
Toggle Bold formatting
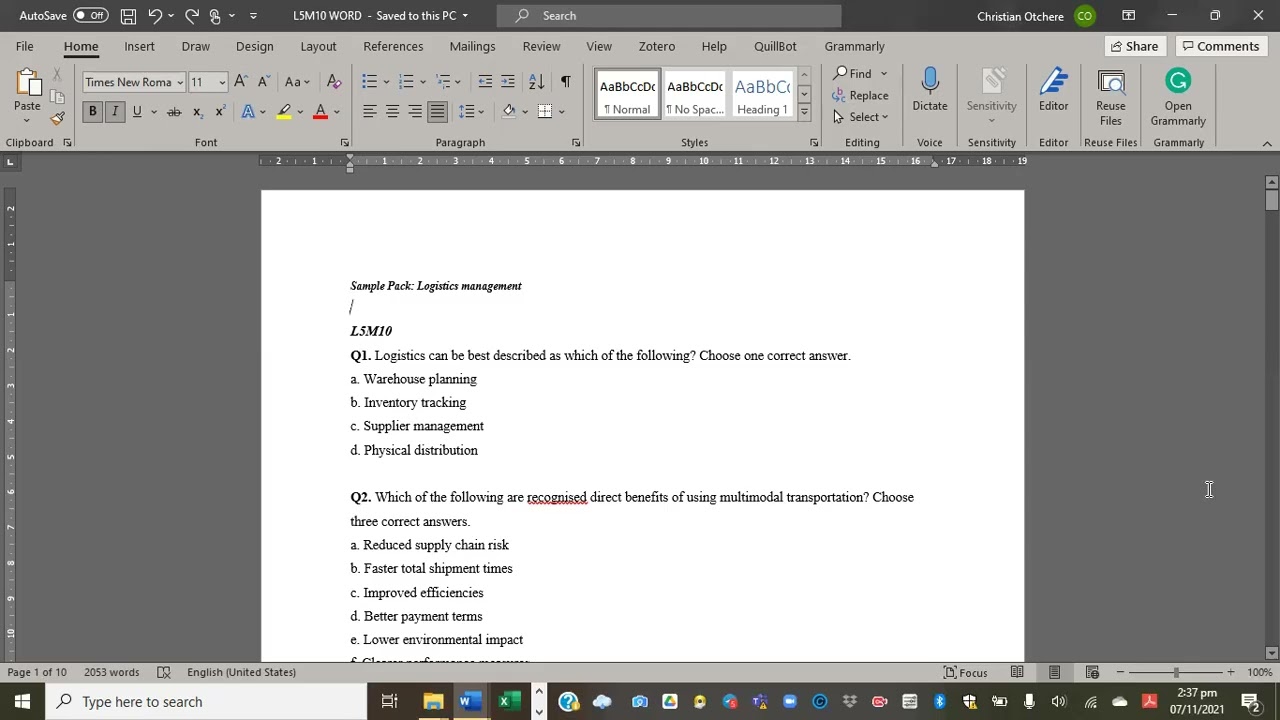[x=92, y=111]
